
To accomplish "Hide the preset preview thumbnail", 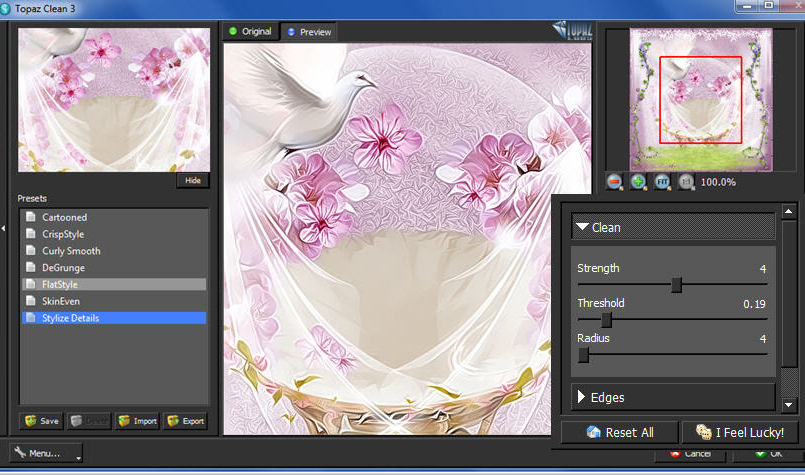I will 193,180.
